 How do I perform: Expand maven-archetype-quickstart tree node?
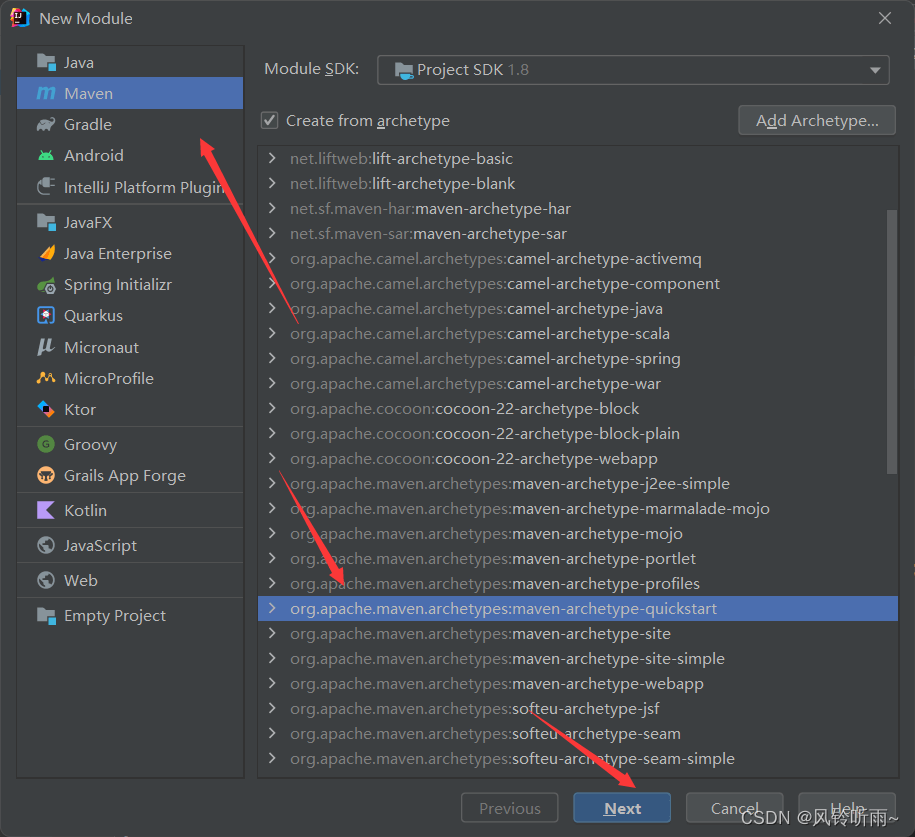272,609
